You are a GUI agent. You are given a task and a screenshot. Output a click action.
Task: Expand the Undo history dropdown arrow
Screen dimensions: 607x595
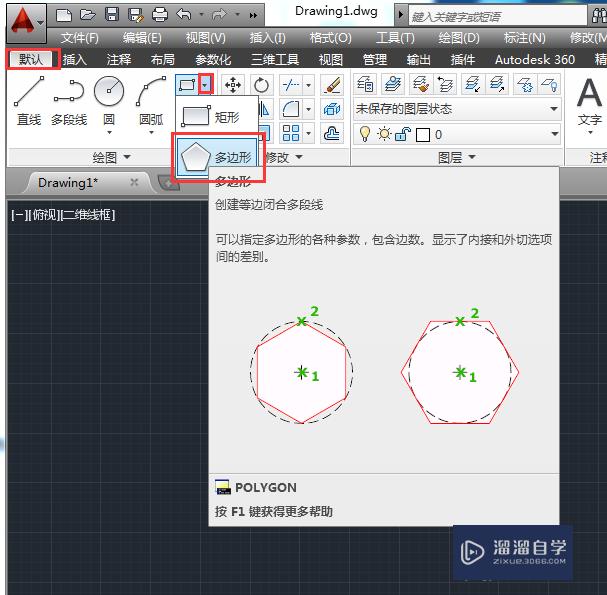[201, 15]
